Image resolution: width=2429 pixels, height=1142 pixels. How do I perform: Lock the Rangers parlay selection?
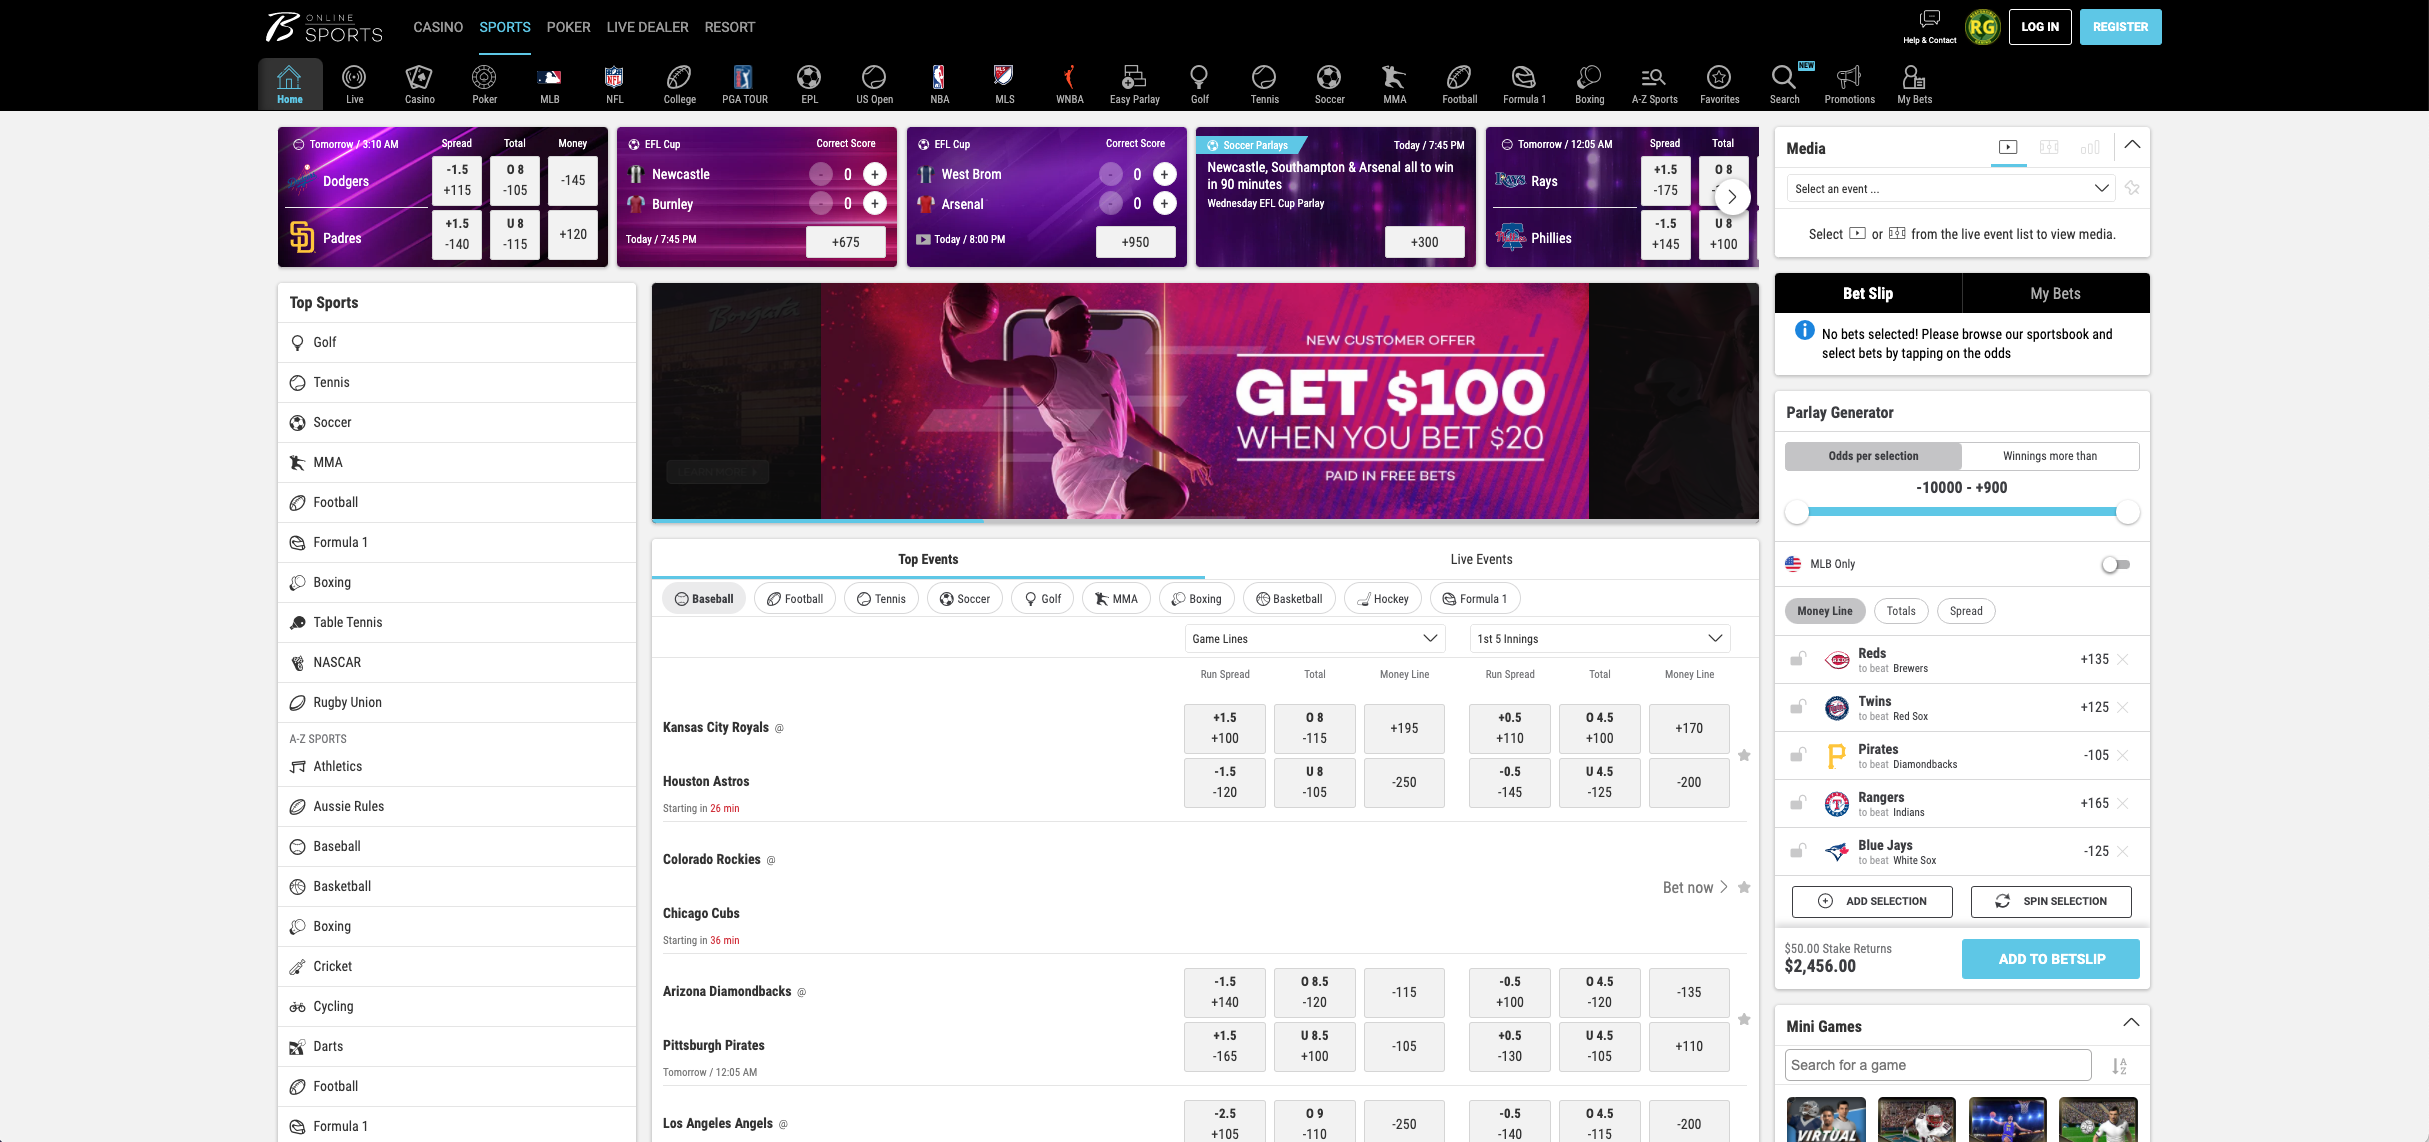tap(1797, 803)
